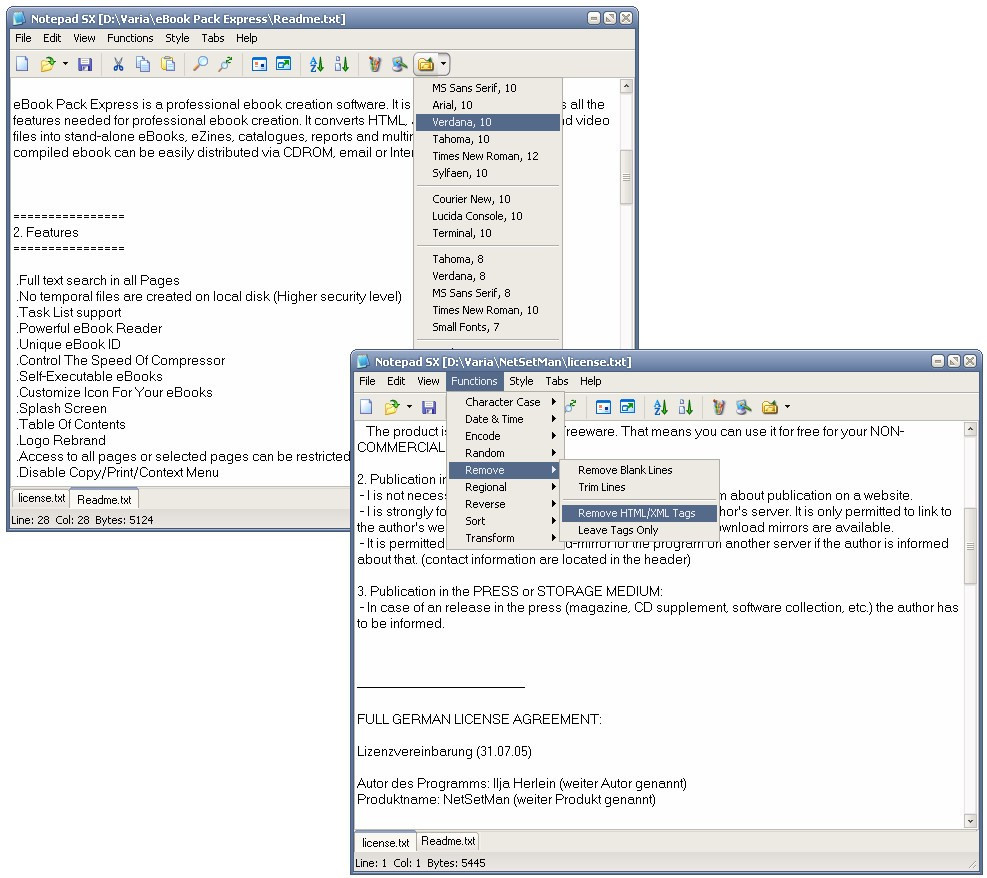Expand Open dropdown arrow in Readme window
This screenshot has width=987, height=878.
65,64
